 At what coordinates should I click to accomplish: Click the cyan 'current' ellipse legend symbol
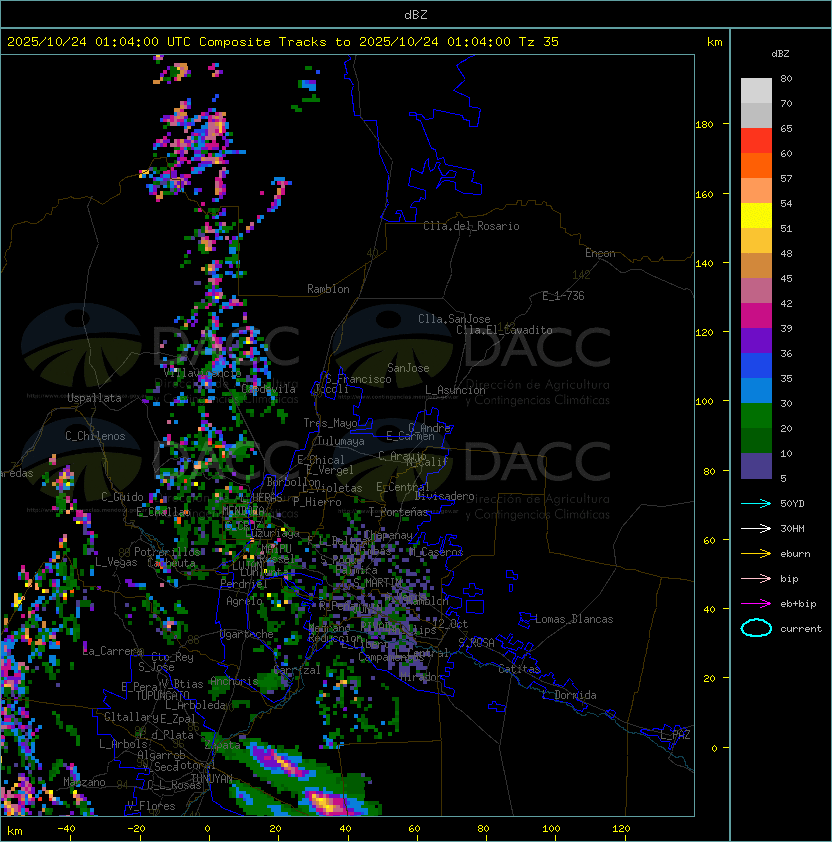(756, 628)
